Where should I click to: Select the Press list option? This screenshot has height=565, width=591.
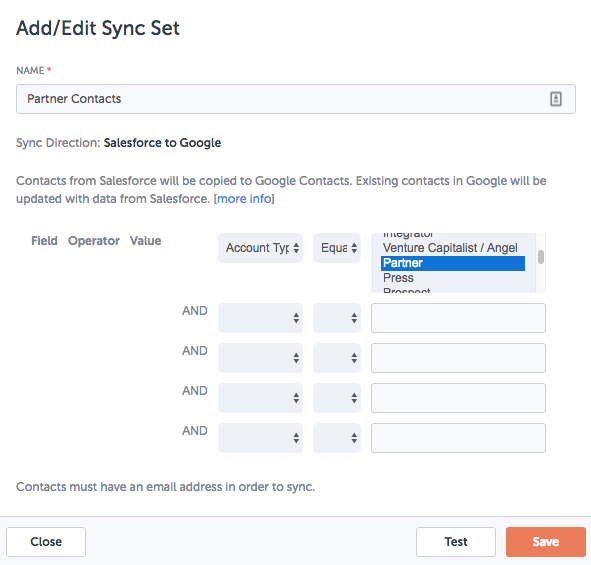tap(453, 278)
